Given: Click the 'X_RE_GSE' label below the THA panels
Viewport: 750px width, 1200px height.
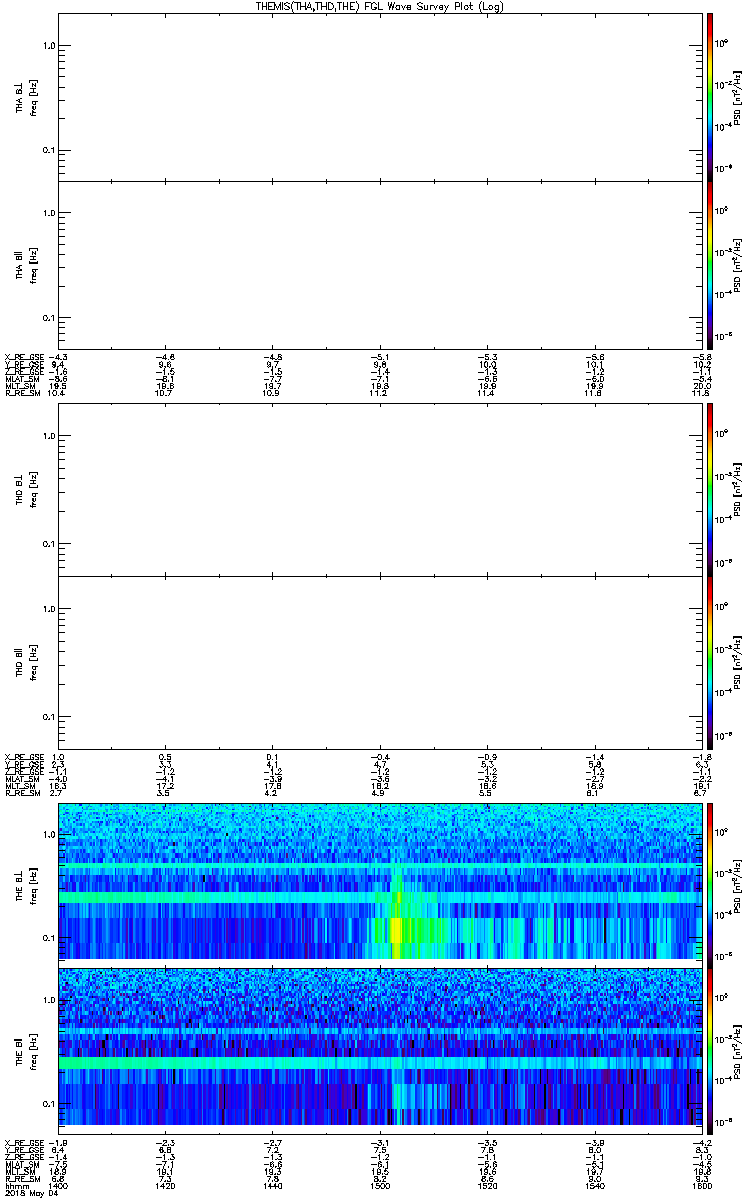Looking at the screenshot, I should coord(23,357).
